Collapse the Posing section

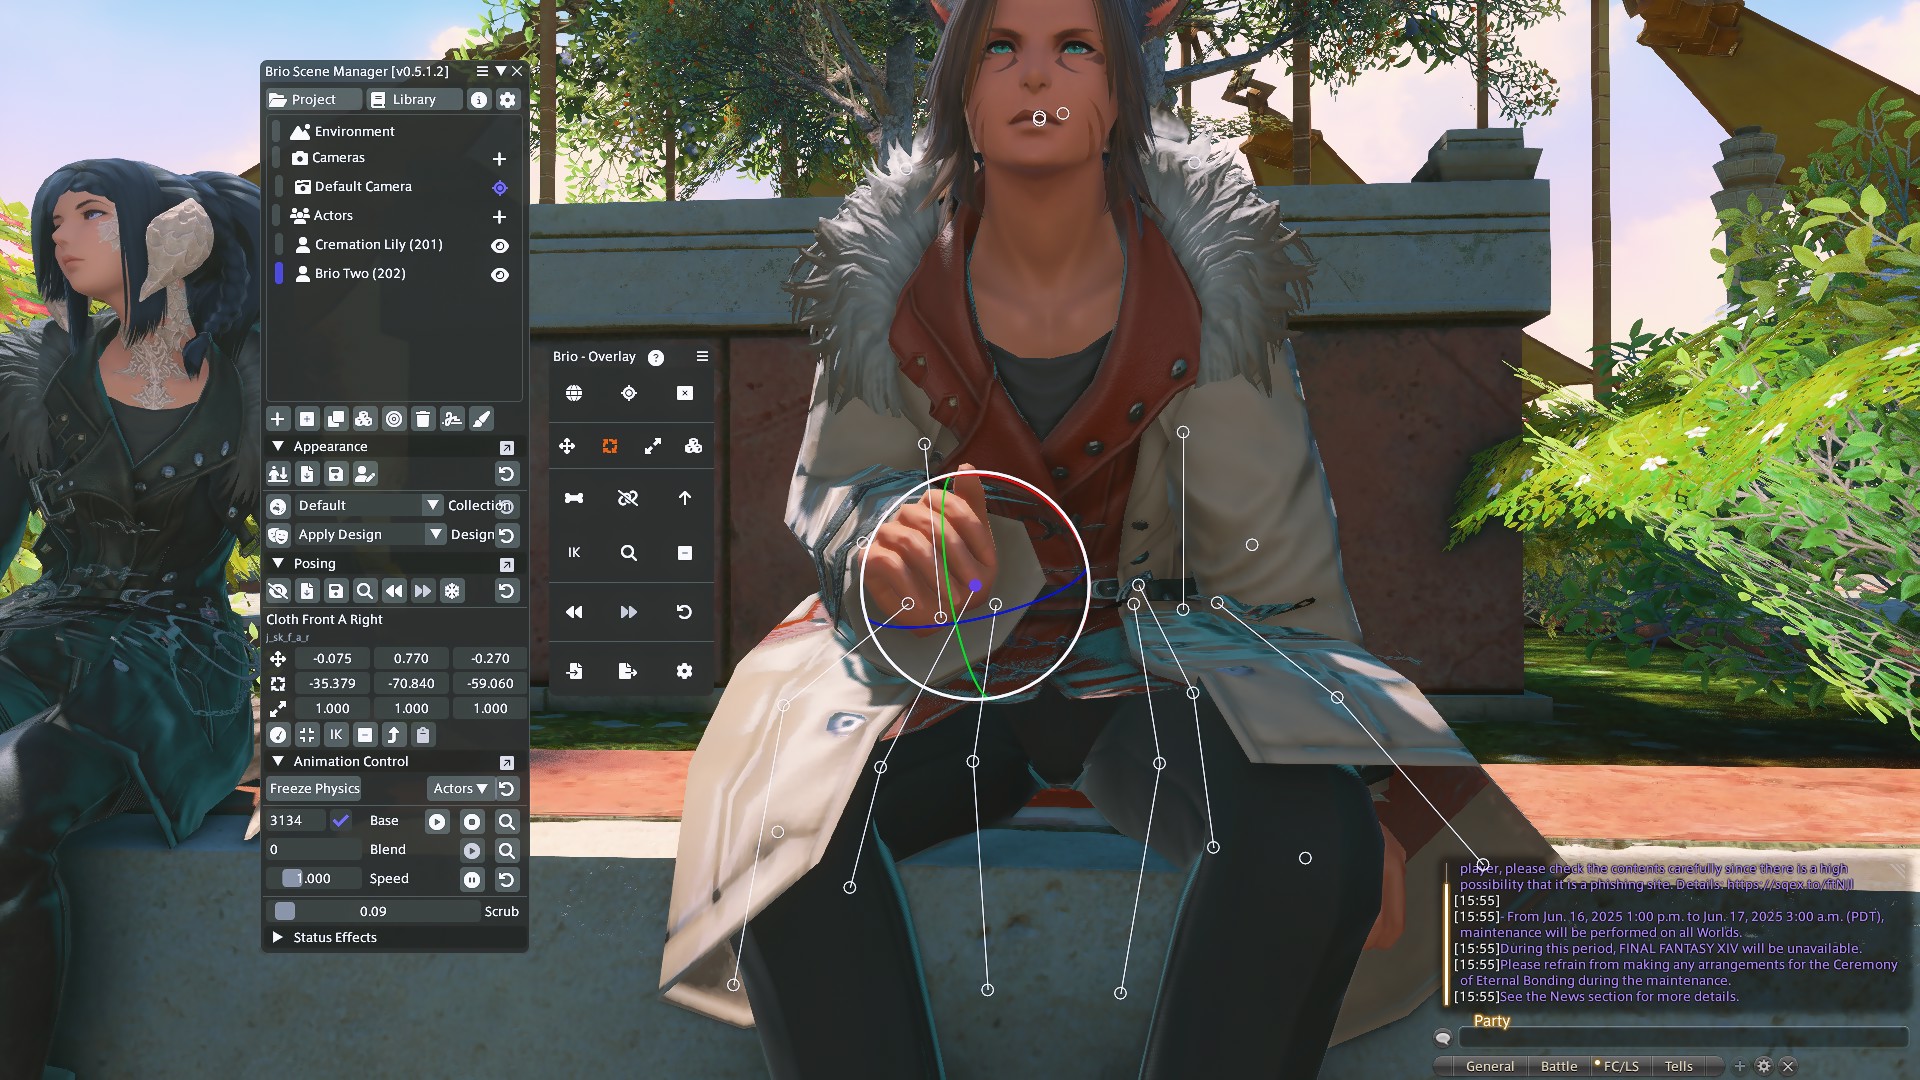(278, 564)
